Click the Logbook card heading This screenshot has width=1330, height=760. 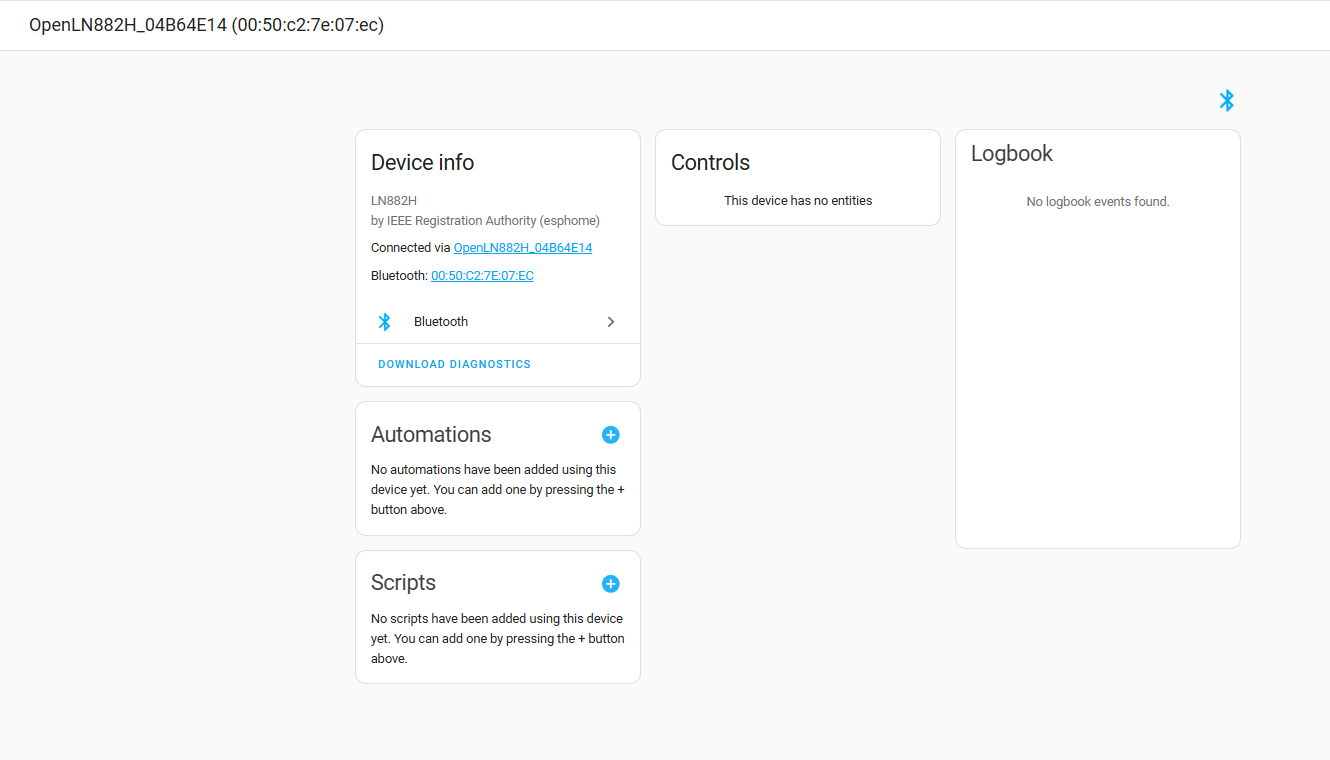[1012, 154]
